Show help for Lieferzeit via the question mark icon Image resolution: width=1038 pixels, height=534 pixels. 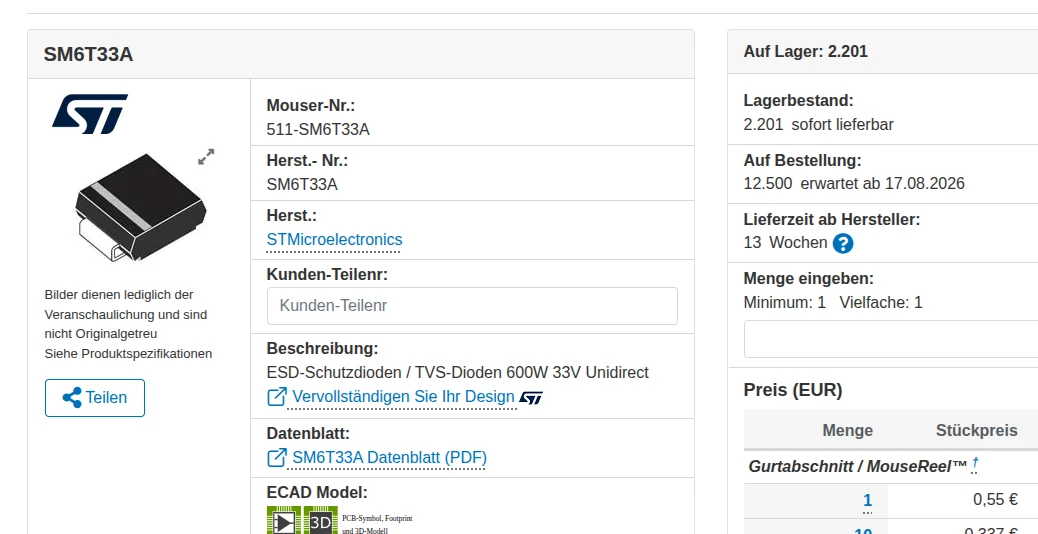click(843, 244)
